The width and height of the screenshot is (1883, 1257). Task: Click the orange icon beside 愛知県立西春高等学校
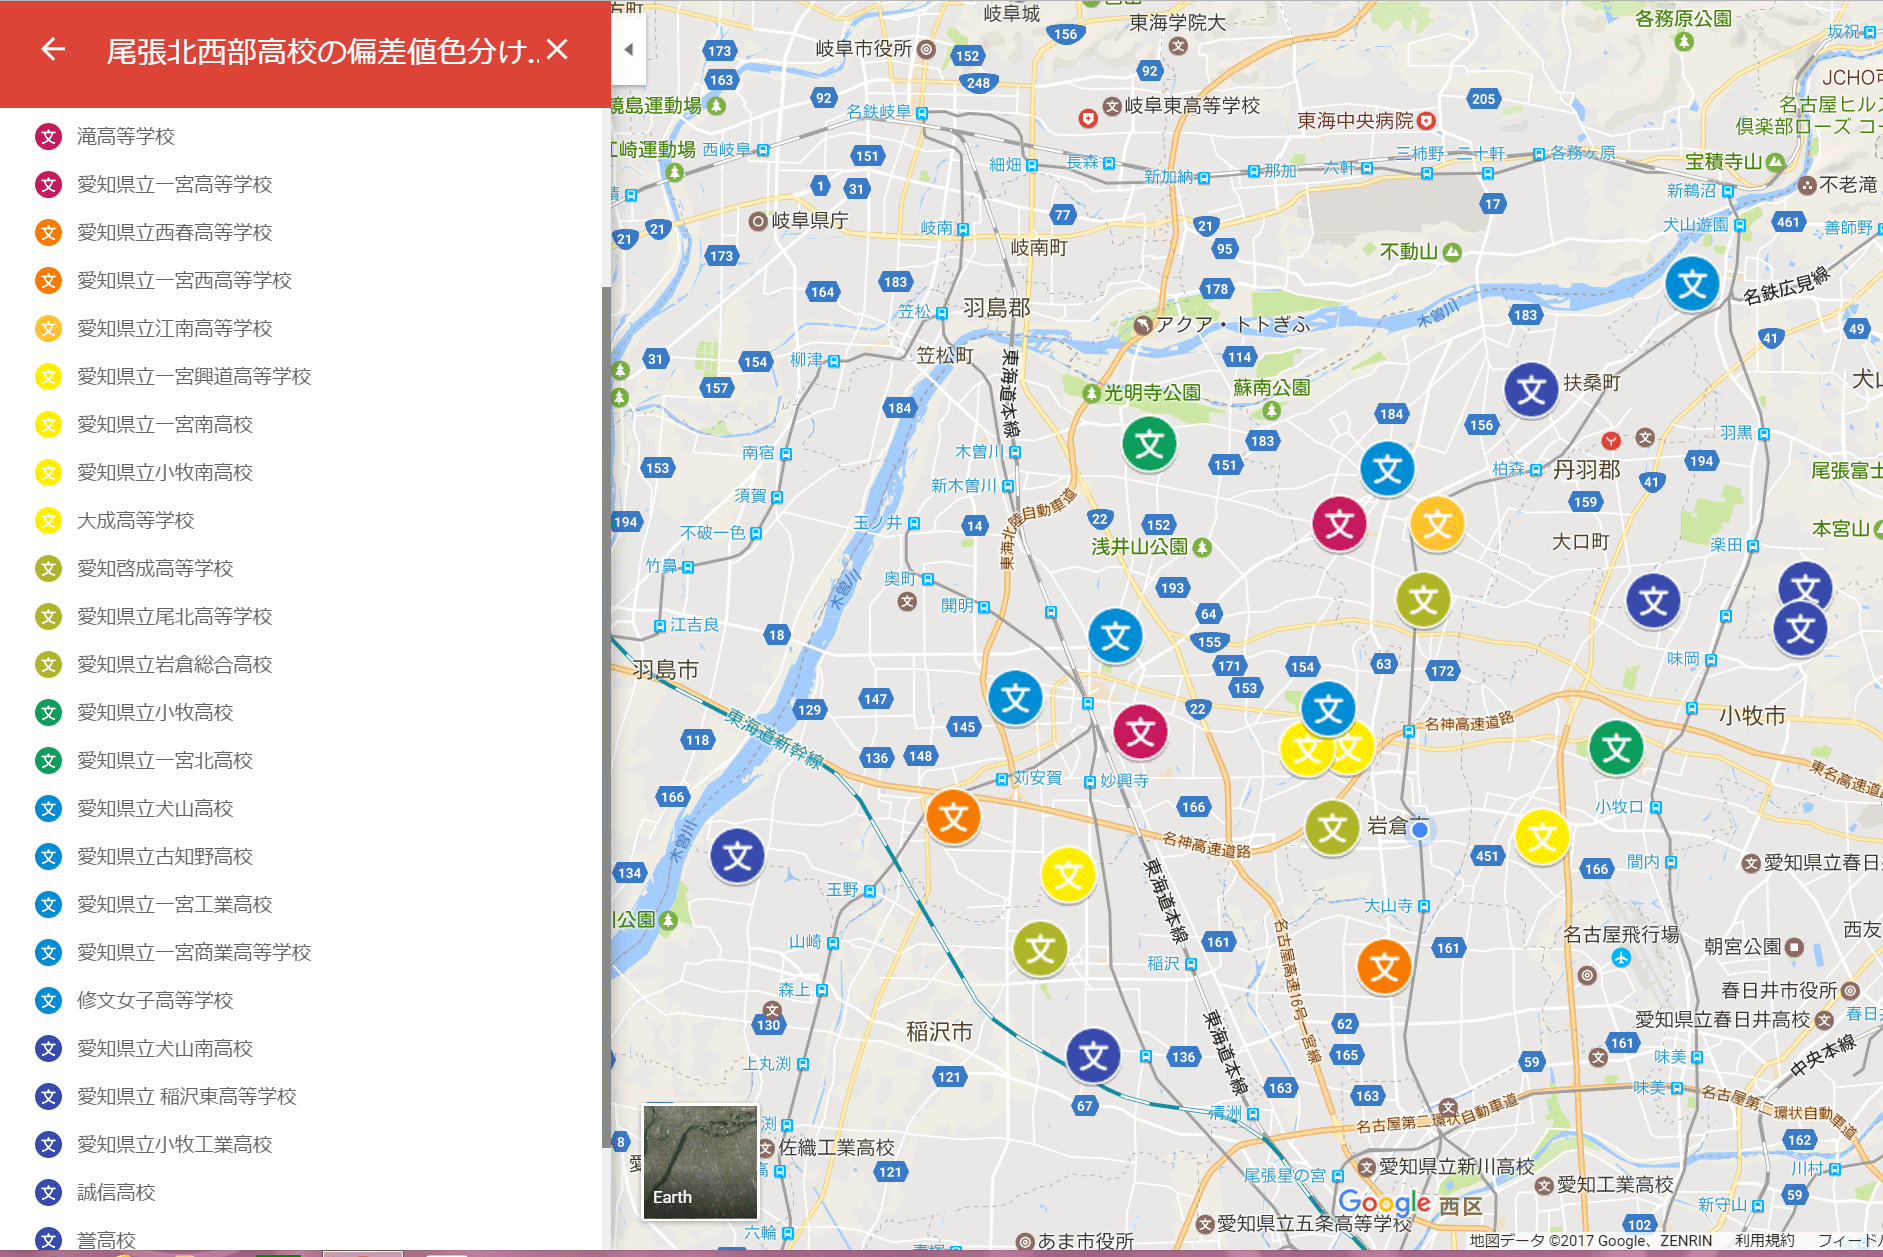pos(48,232)
